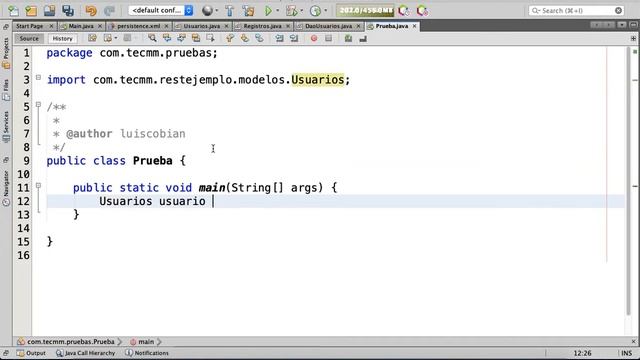The height and width of the screenshot is (360, 640).
Task: Click the New File toolbar icon
Action: click(13, 11)
